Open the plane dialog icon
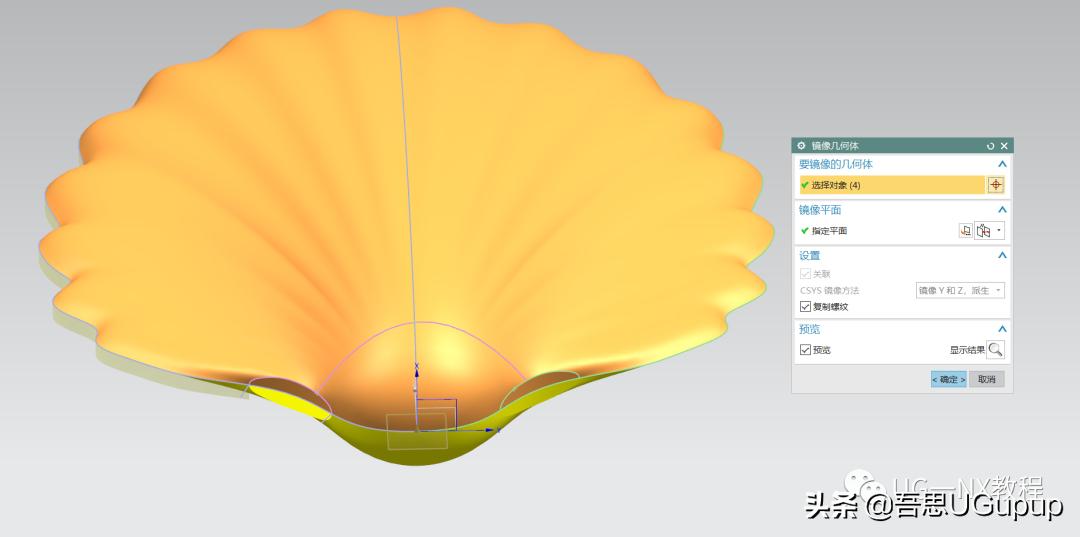This screenshot has height=537, width=1080. (x=966, y=231)
